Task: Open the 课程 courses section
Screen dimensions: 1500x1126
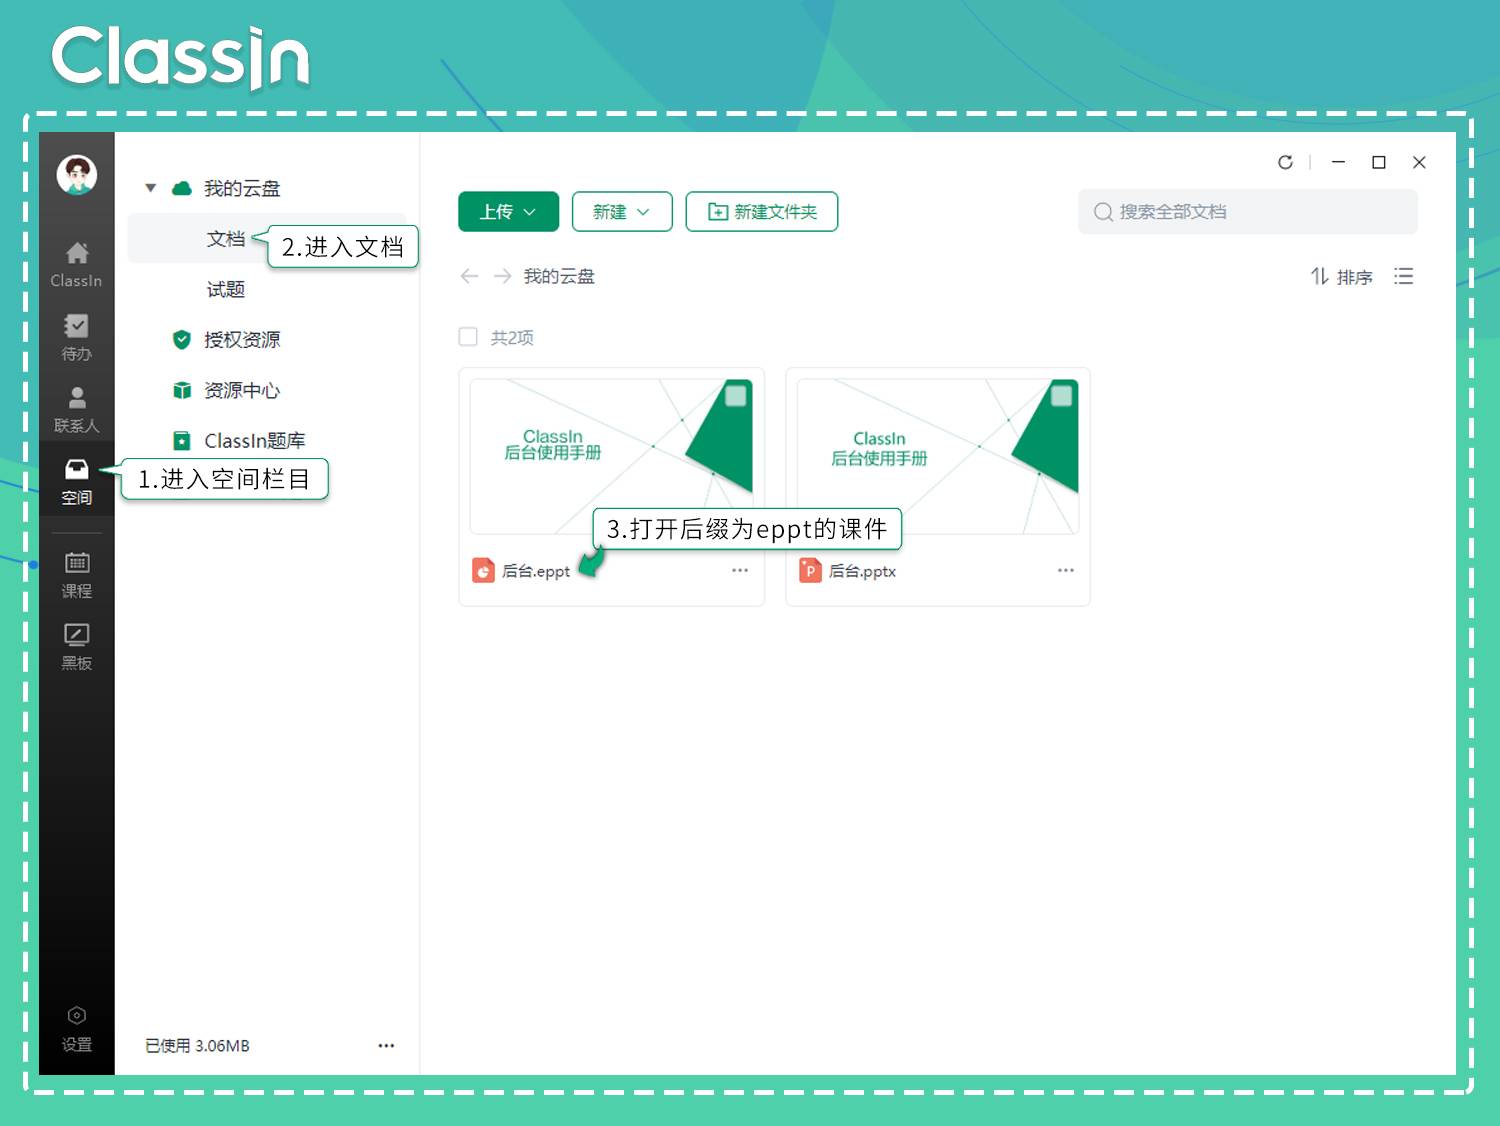Action: pos(76,575)
